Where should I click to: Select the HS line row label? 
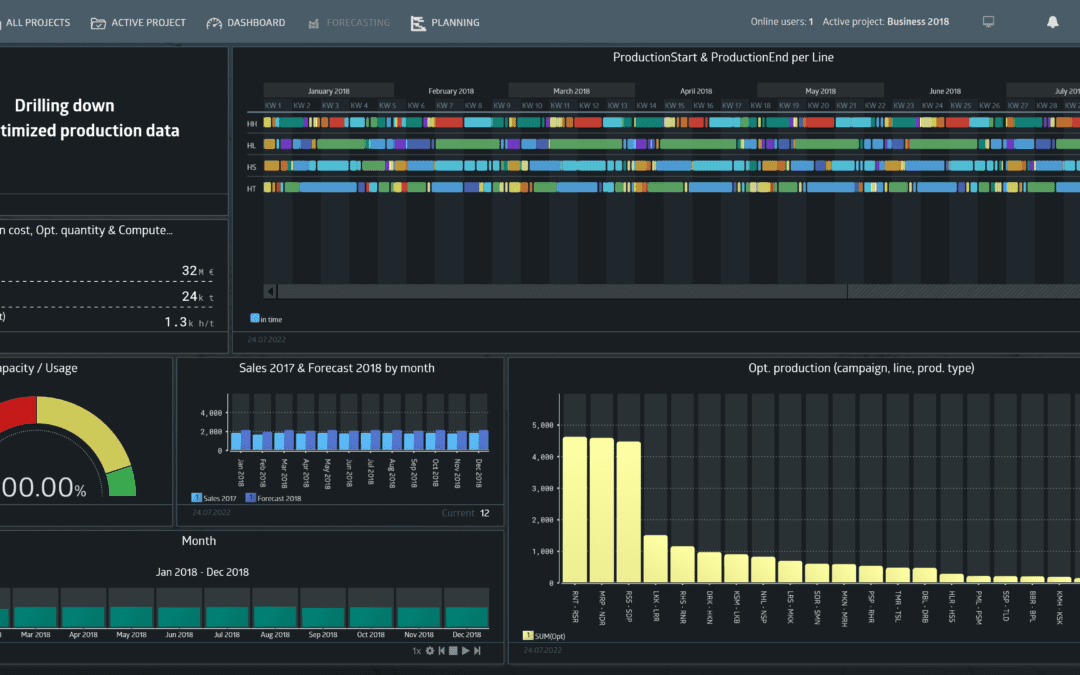pyautogui.click(x=251, y=167)
